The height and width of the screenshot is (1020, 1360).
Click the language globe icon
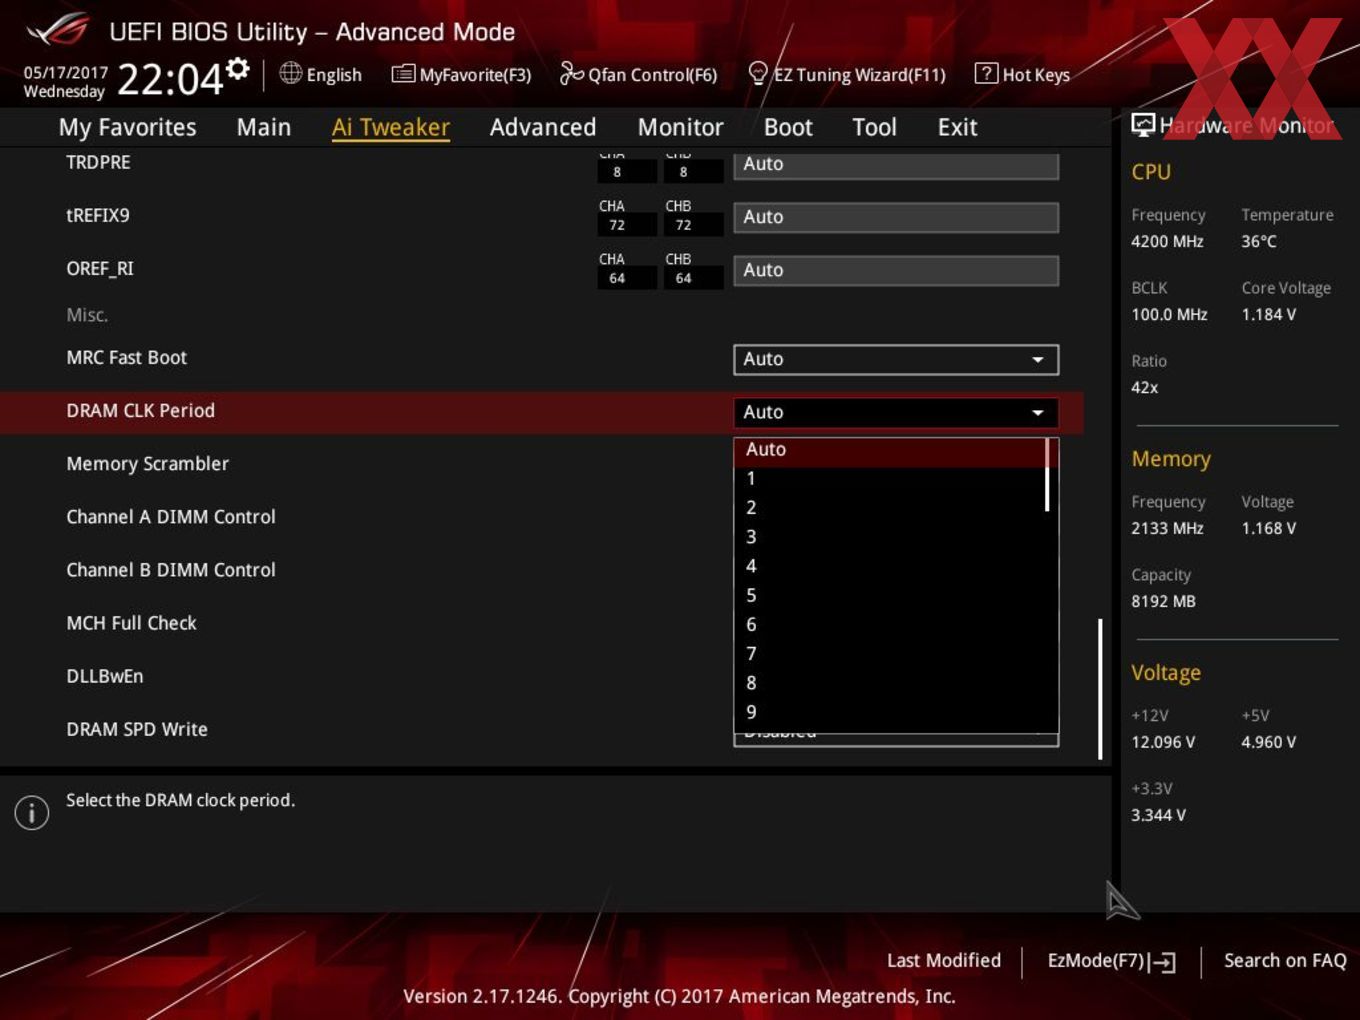pos(290,73)
